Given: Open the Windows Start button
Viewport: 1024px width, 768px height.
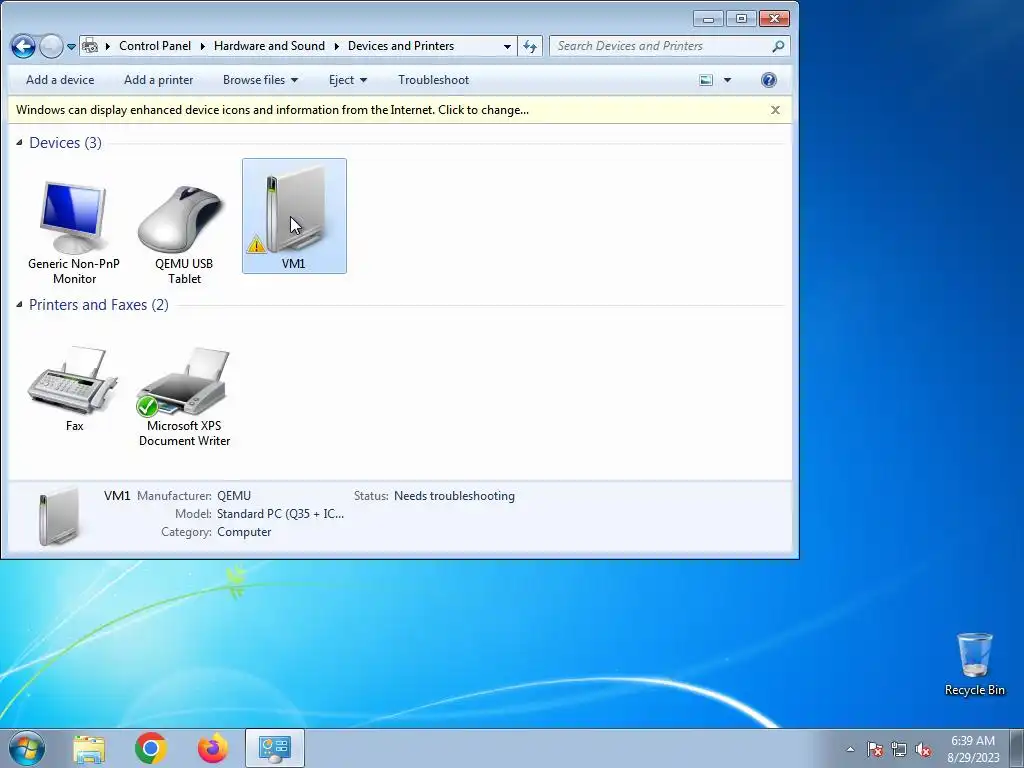Looking at the screenshot, I should (27, 748).
